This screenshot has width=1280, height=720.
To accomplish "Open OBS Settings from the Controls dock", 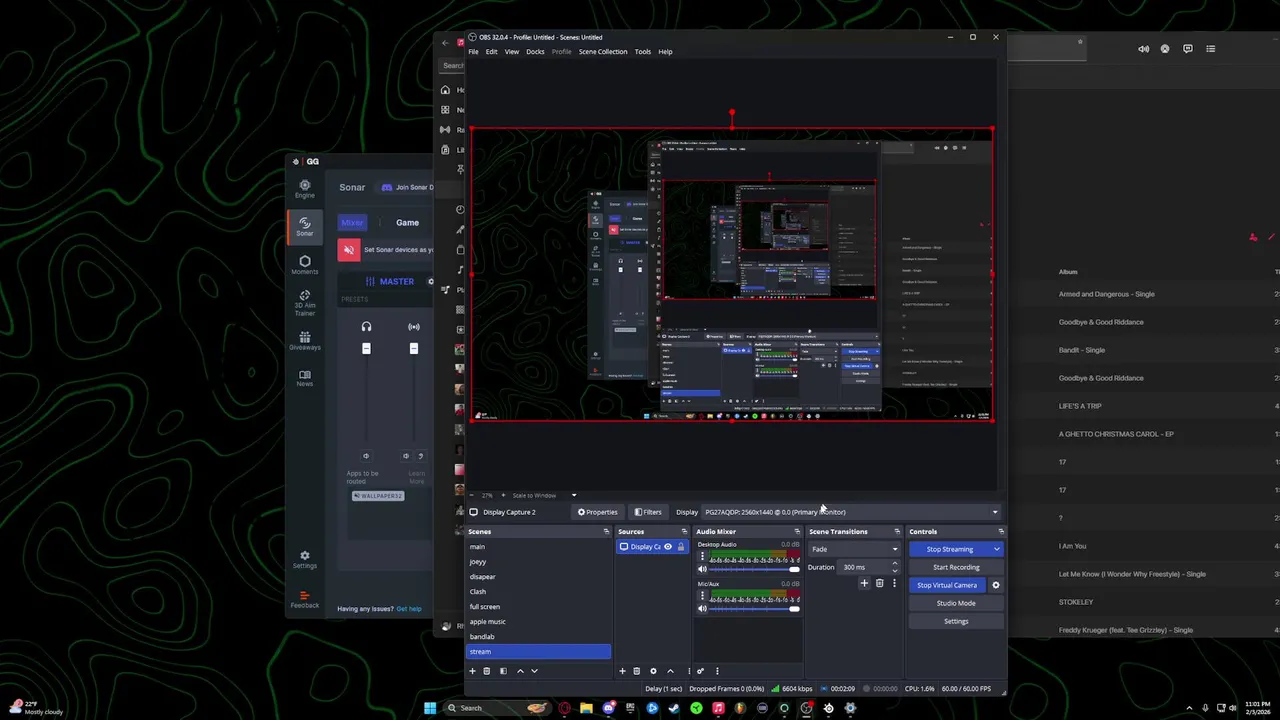I will click(x=956, y=621).
